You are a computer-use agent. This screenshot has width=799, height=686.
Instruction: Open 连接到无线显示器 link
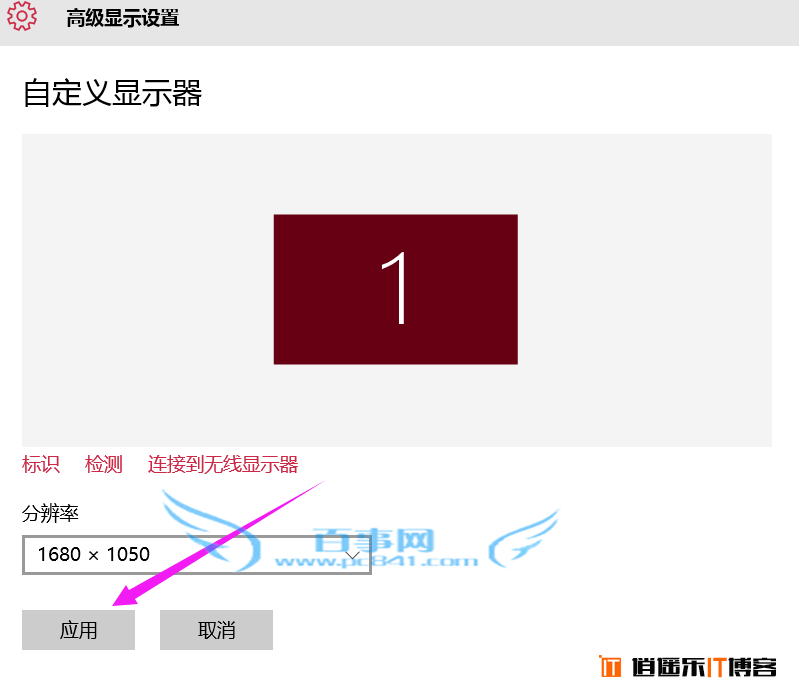pyautogui.click(x=223, y=464)
